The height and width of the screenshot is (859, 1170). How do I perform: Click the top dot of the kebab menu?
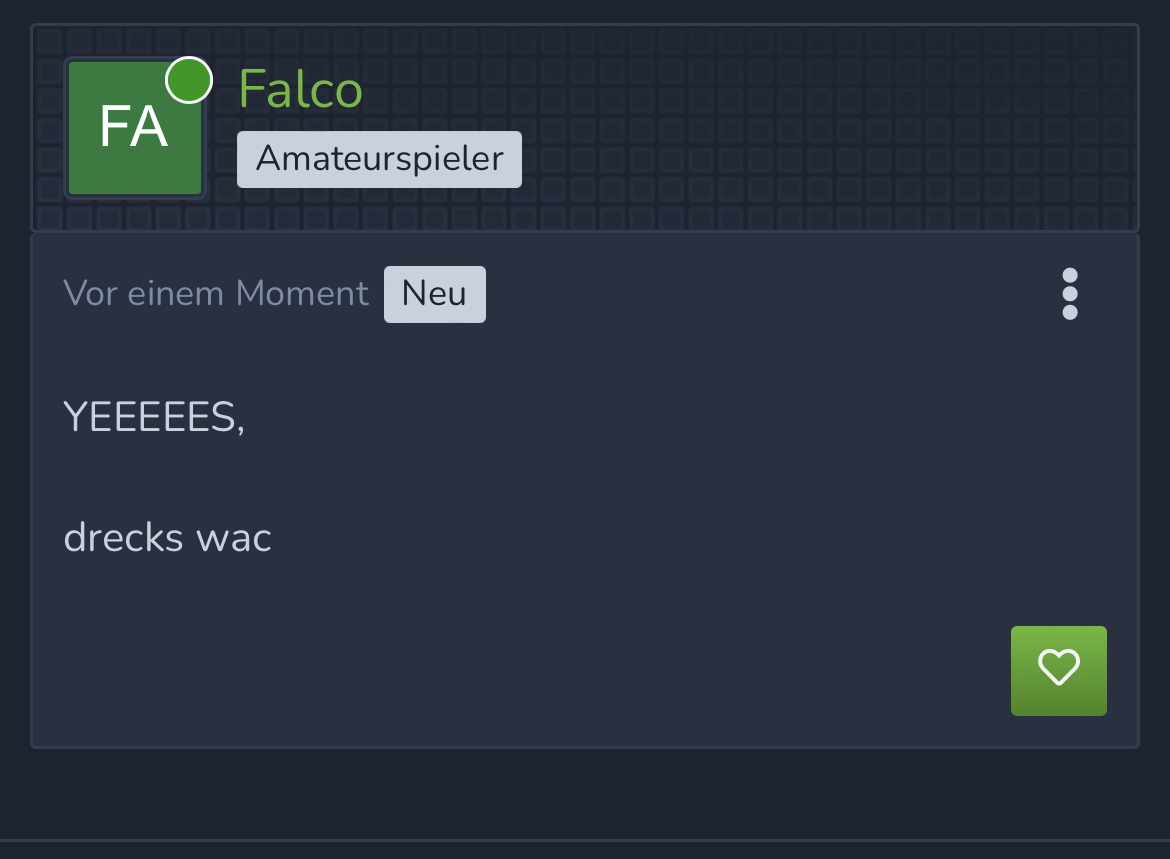[x=1069, y=275]
